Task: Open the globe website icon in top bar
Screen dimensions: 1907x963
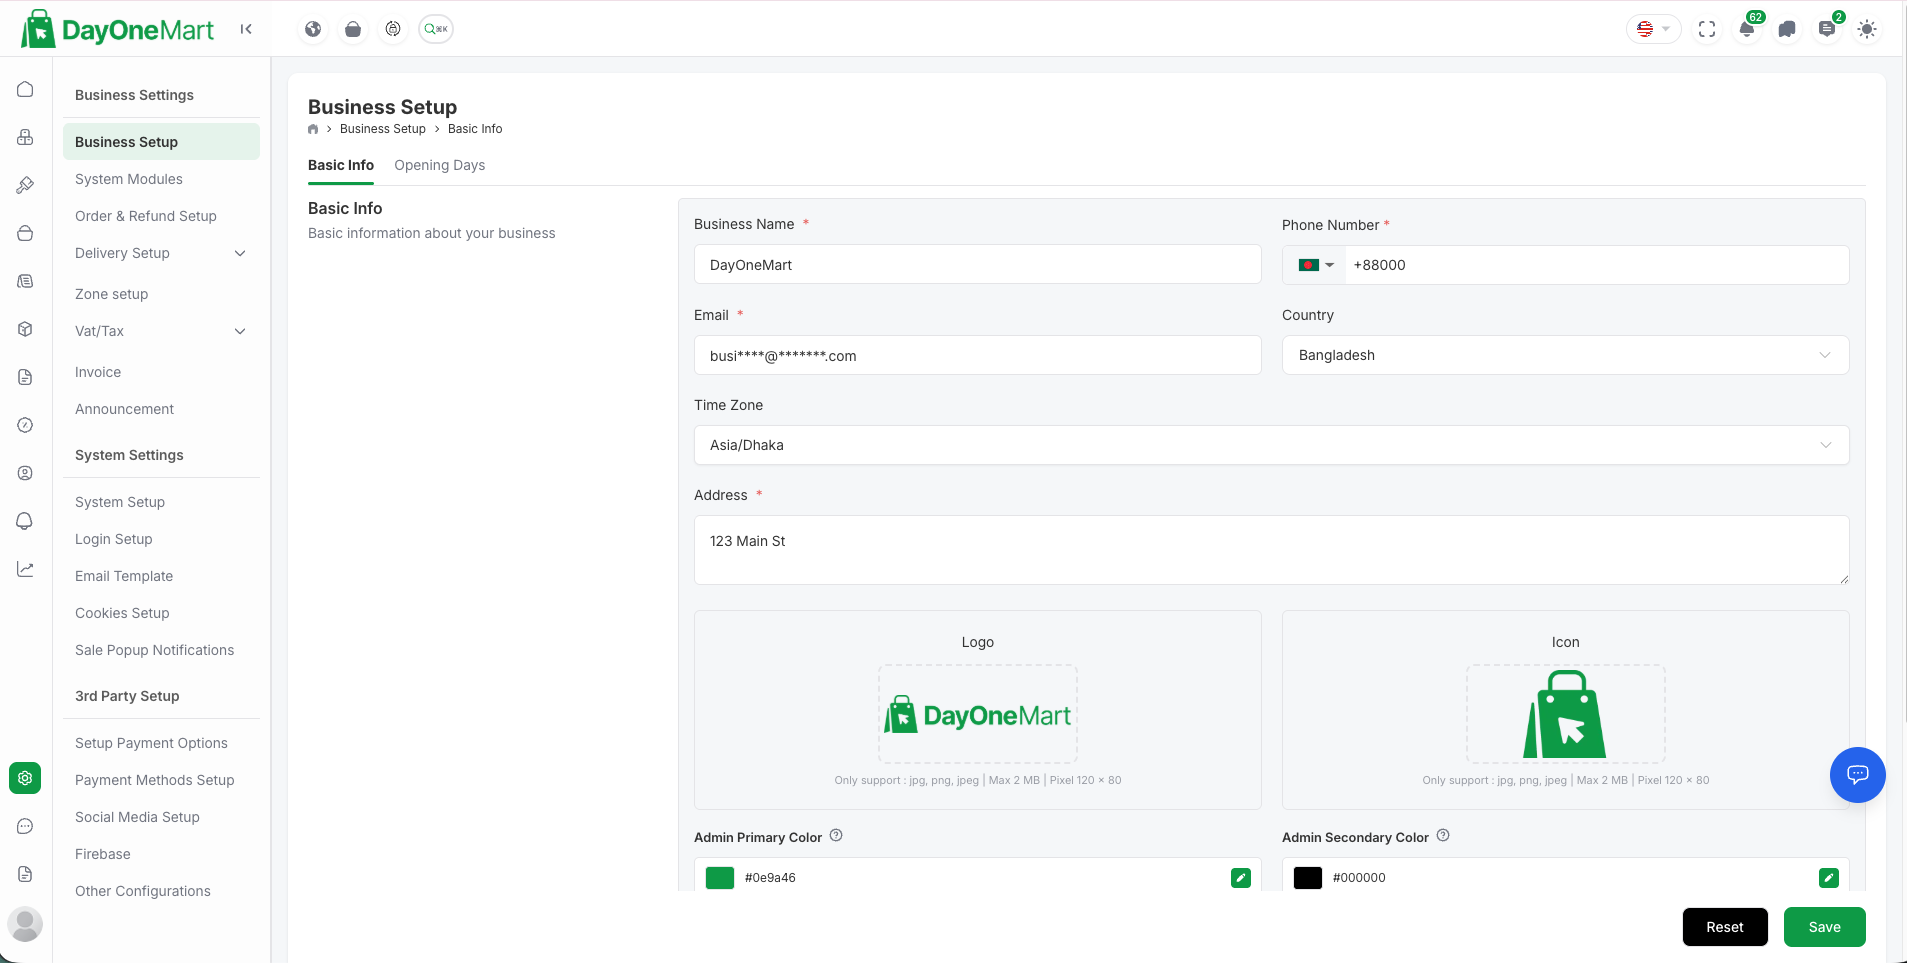Action: (313, 29)
